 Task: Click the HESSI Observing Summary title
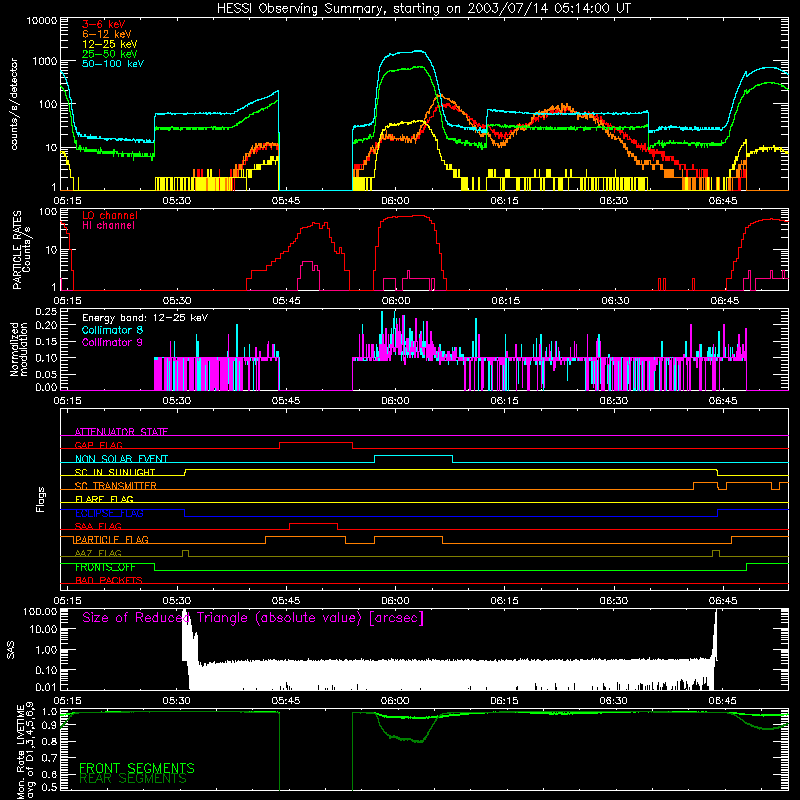click(424, 9)
